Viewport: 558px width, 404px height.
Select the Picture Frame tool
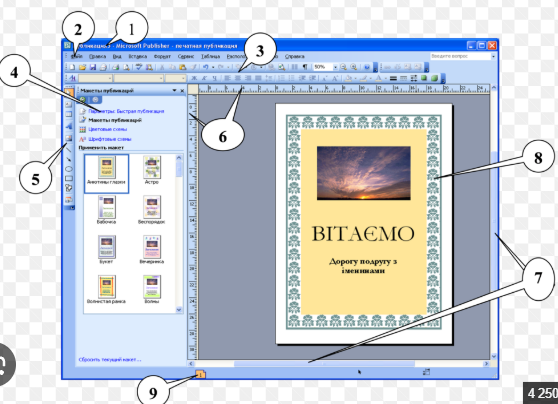click(x=69, y=138)
